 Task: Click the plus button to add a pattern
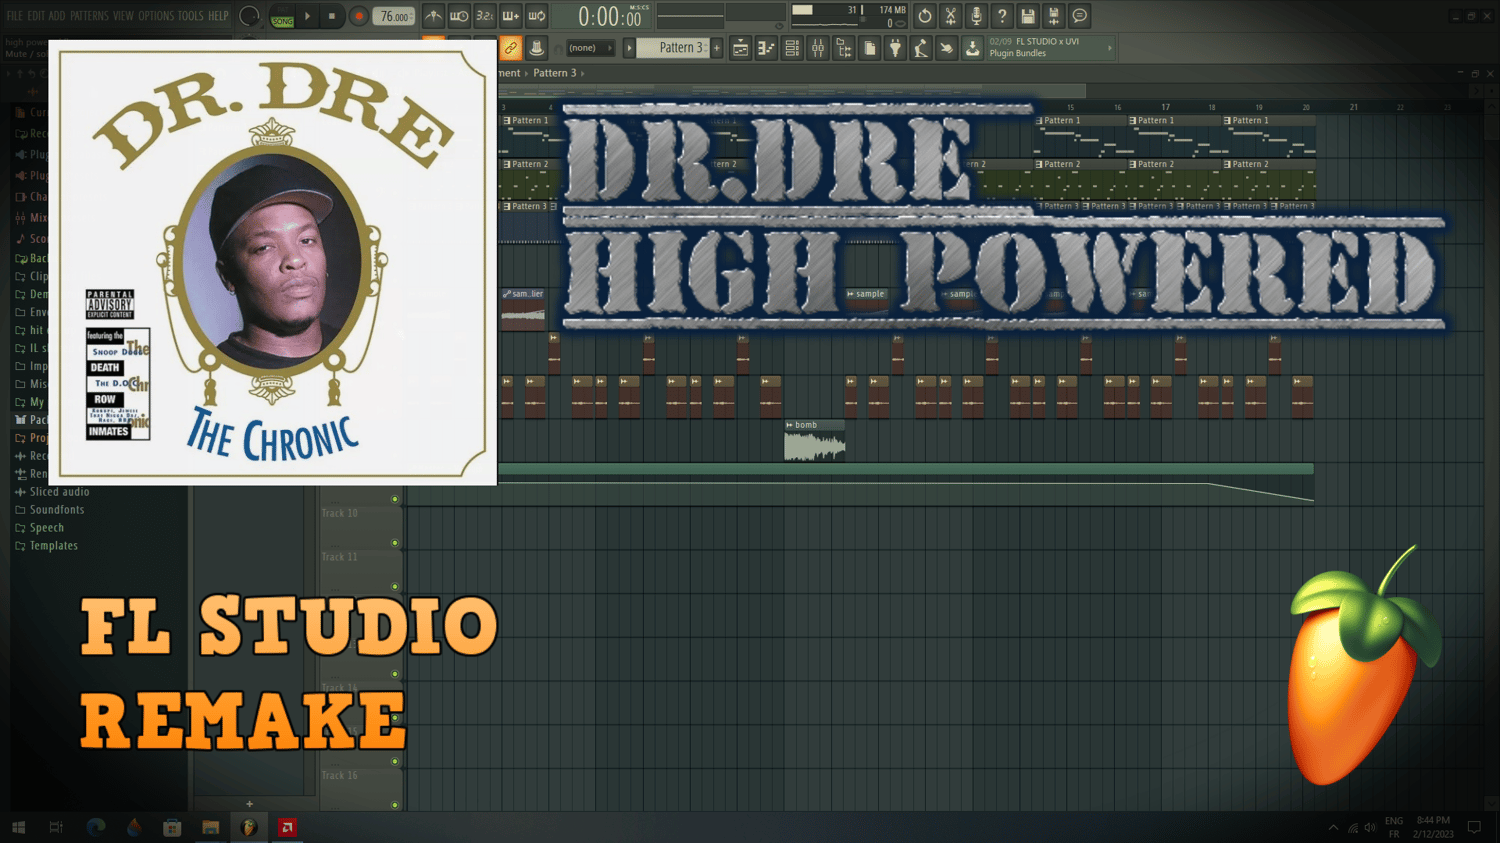[x=717, y=48]
